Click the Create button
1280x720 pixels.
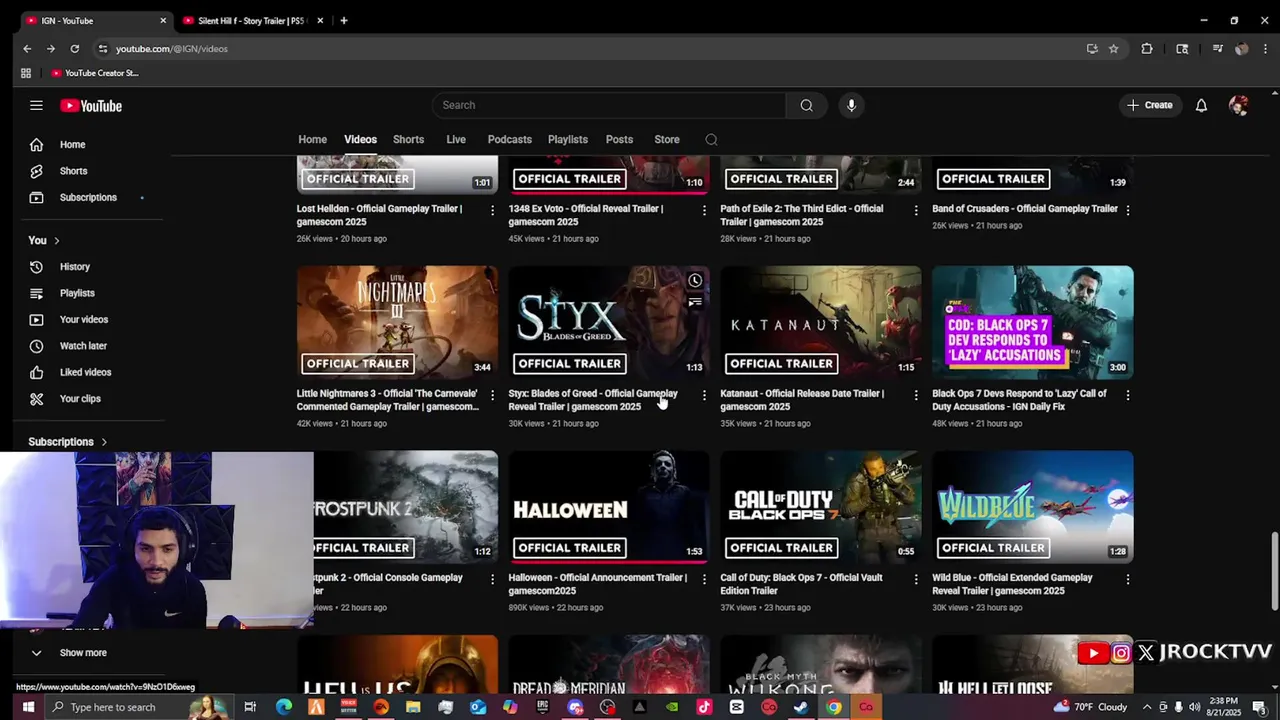click(x=1150, y=105)
